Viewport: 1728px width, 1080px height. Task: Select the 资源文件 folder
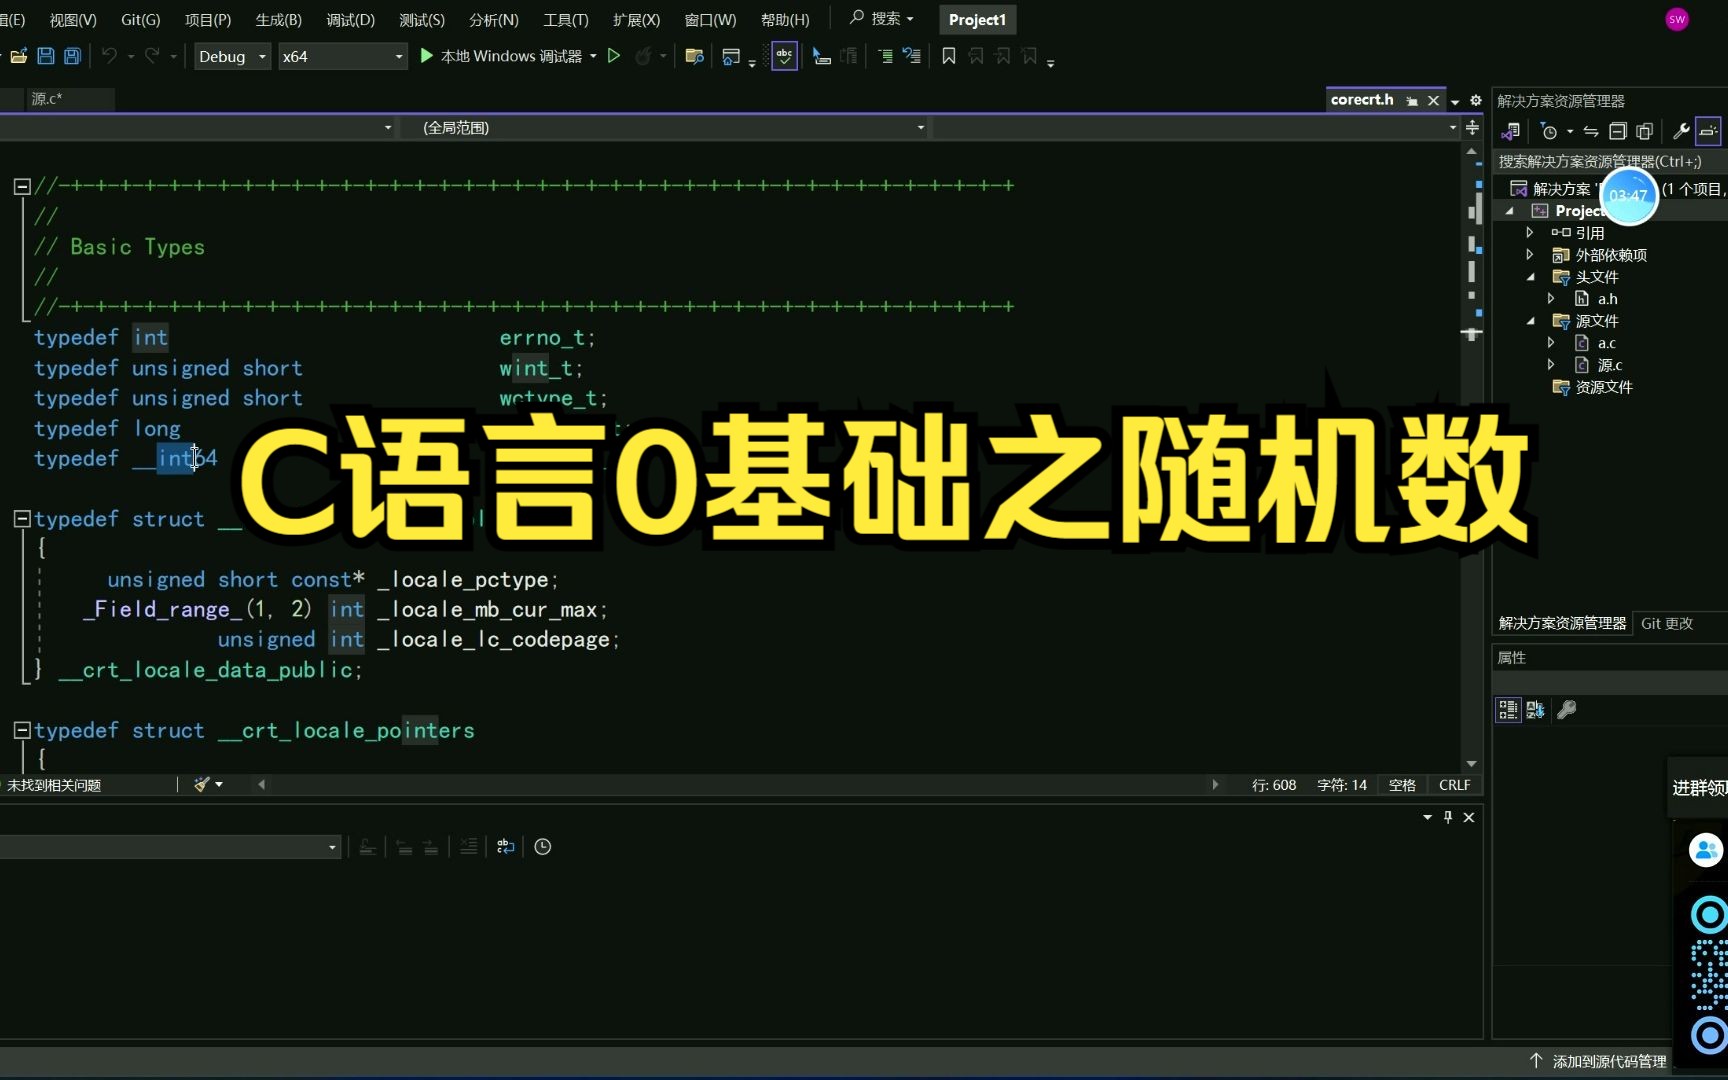(1604, 387)
